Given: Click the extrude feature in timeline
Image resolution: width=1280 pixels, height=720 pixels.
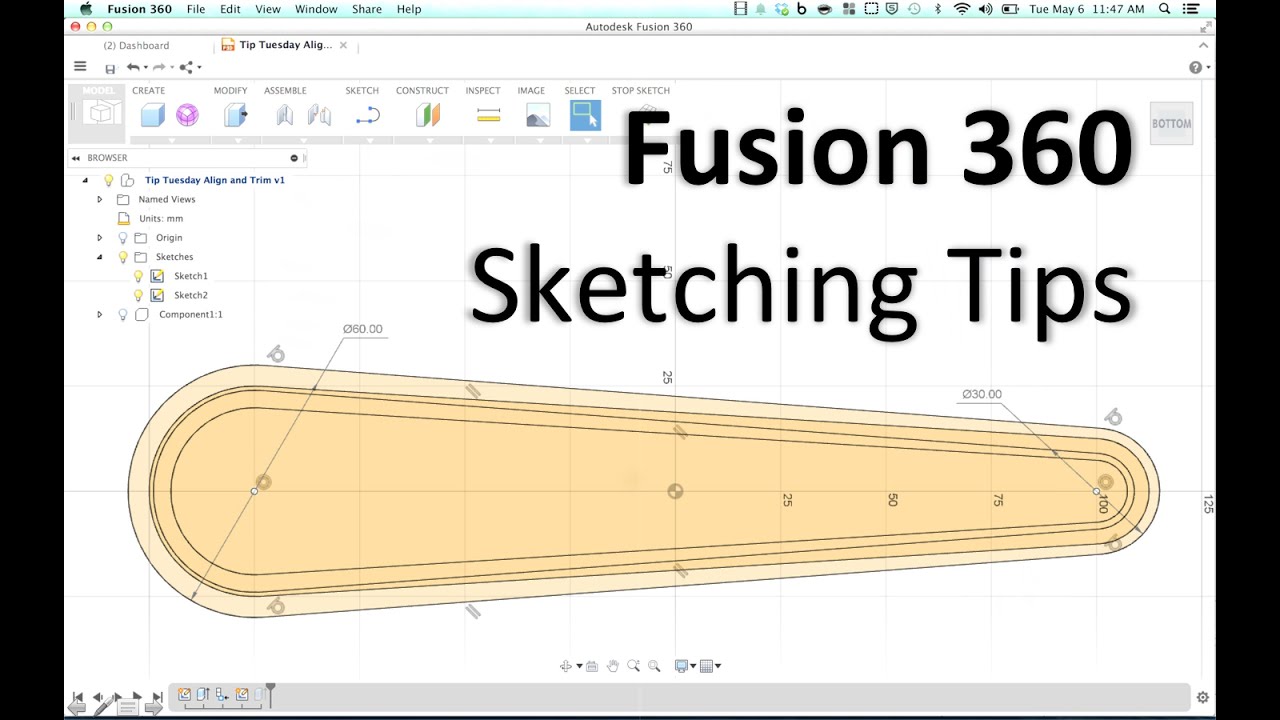Looking at the screenshot, I should (203, 694).
